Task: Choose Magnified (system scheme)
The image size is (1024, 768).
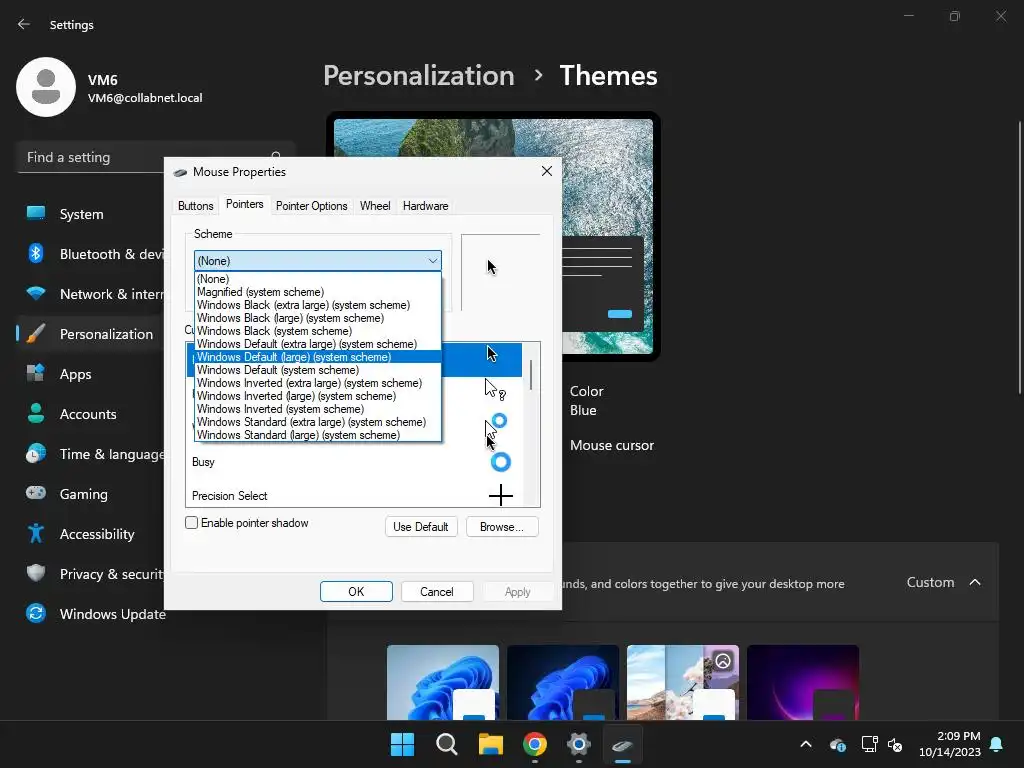Action: click(x=318, y=292)
